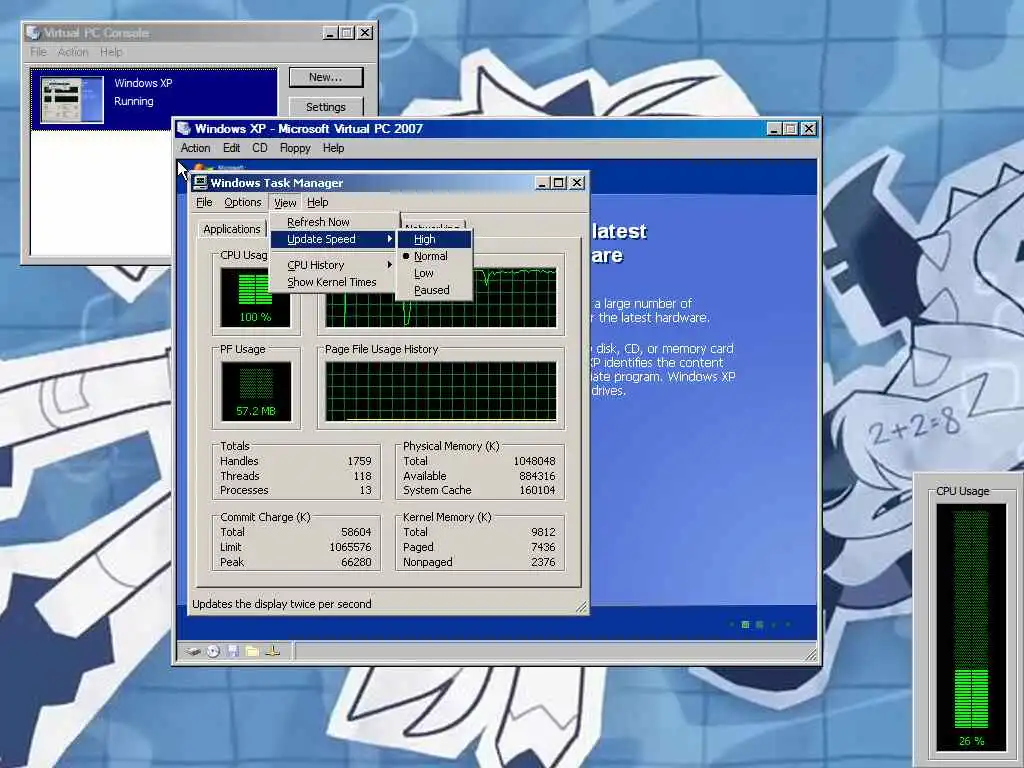Open the Task Manager File menu
The image size is (1024, 768).
pos(204,202)
